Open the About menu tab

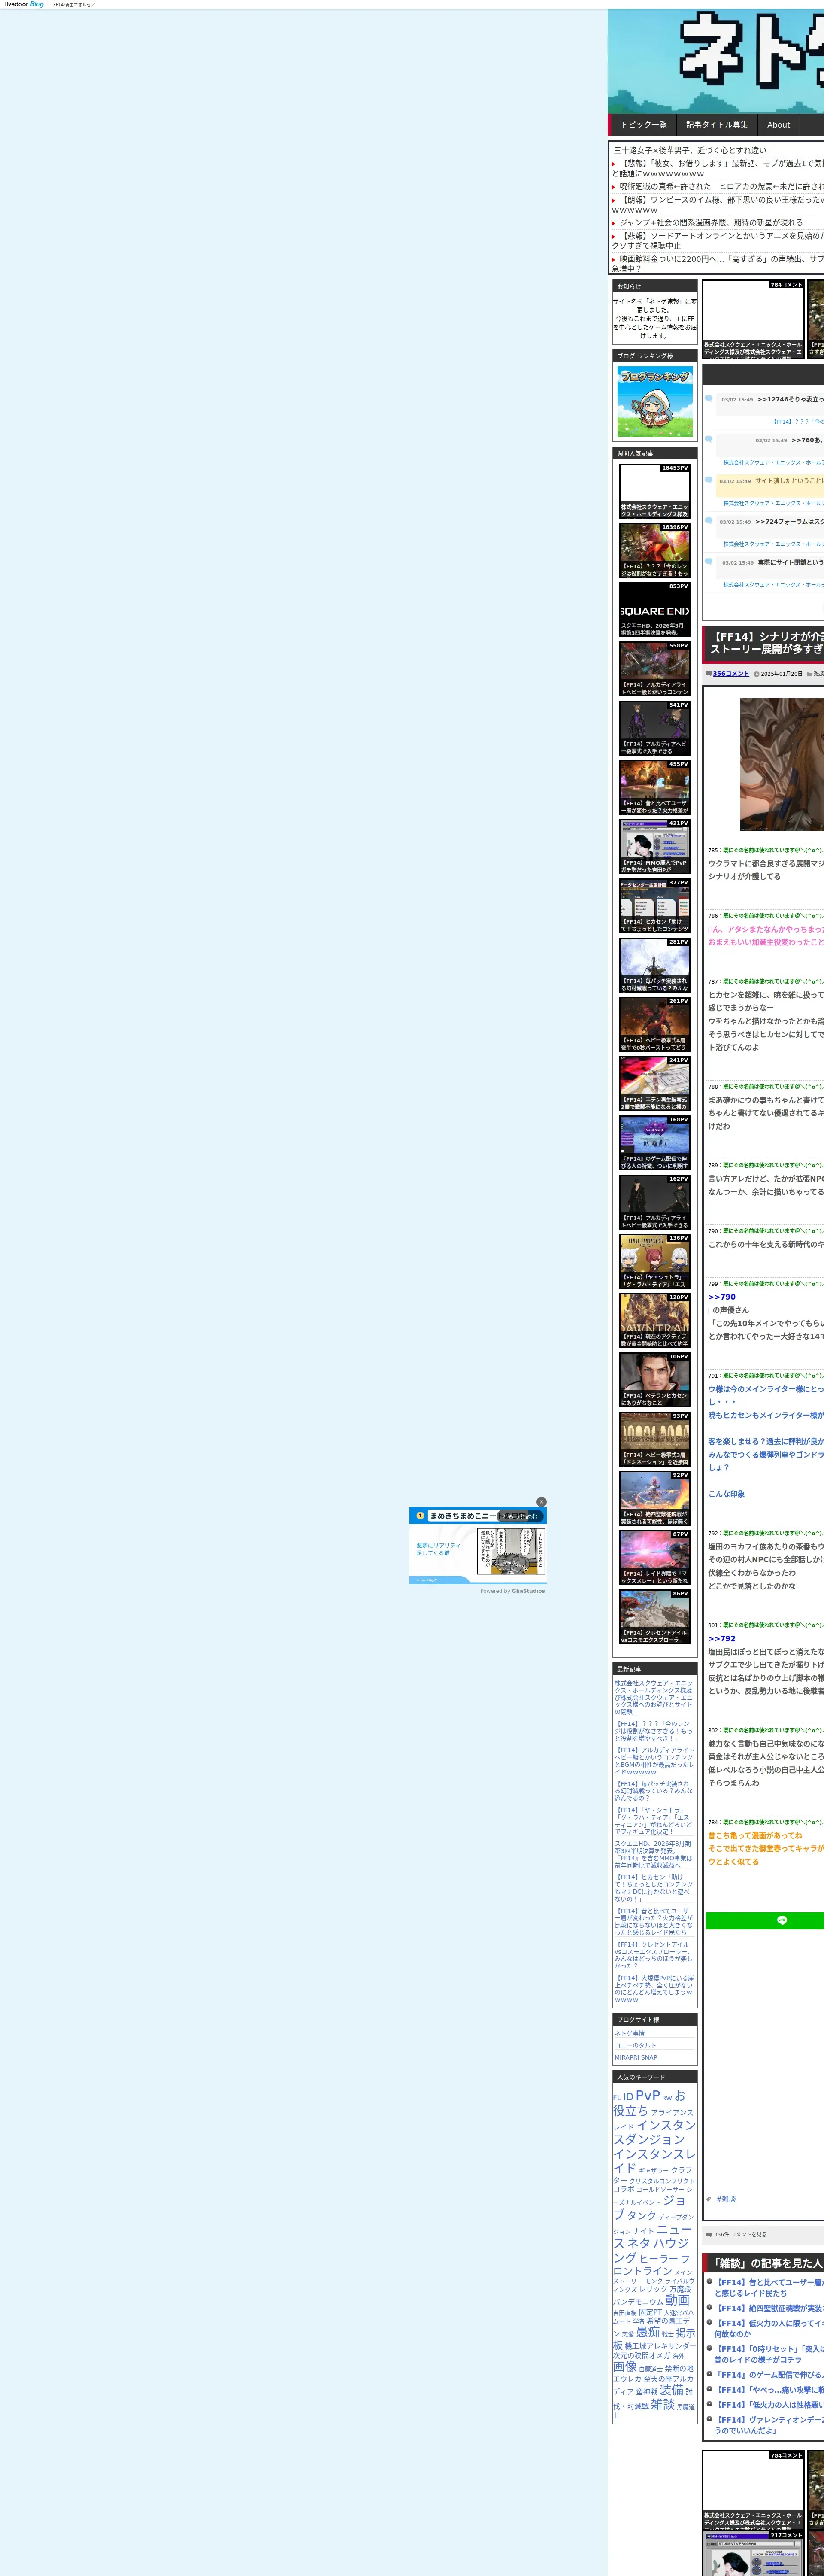click(x=778, y=125)
